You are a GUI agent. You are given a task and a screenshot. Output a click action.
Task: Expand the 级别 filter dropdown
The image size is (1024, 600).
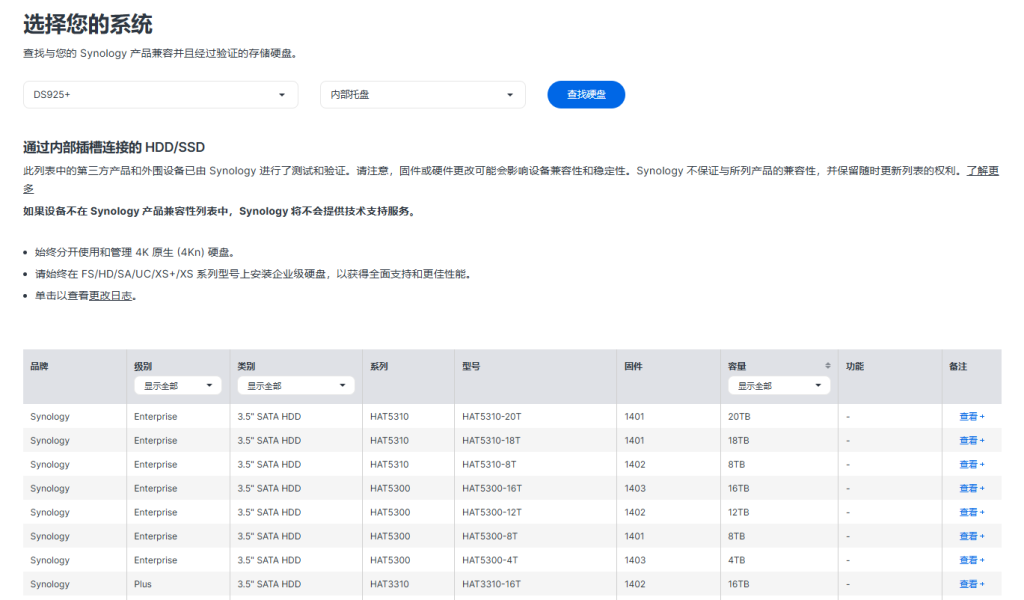tap(178, 386)
